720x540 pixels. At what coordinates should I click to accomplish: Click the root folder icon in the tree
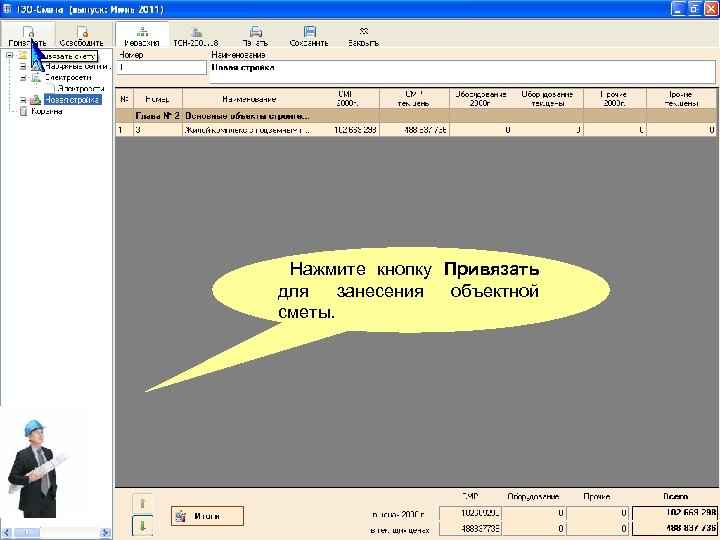tap(22, 55)
